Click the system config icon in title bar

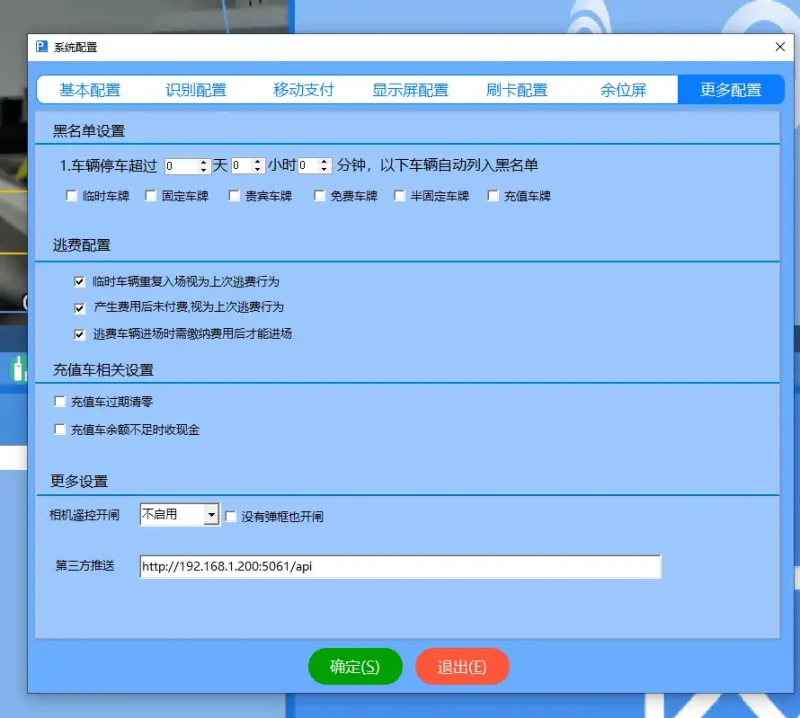pos(40,46)
